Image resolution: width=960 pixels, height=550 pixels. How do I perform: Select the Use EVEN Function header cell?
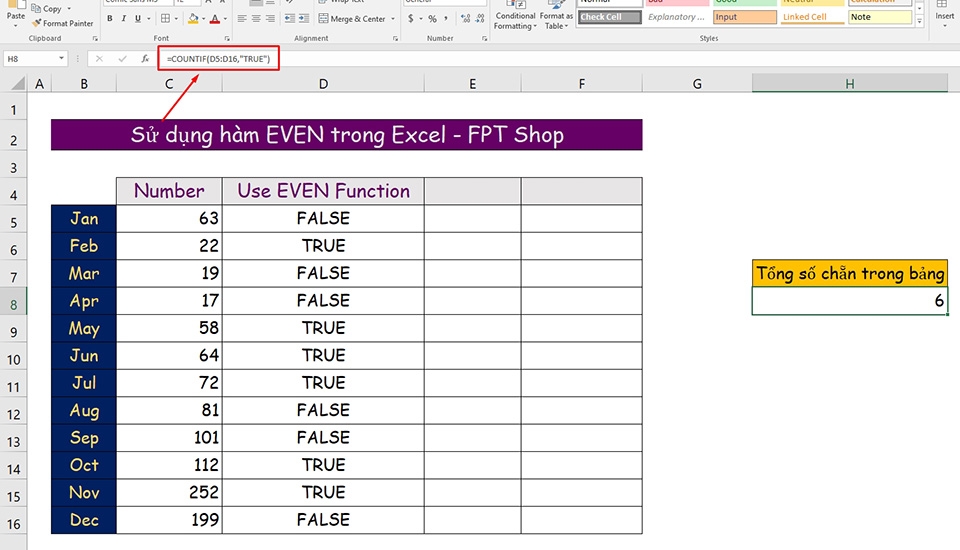point(323,191)
